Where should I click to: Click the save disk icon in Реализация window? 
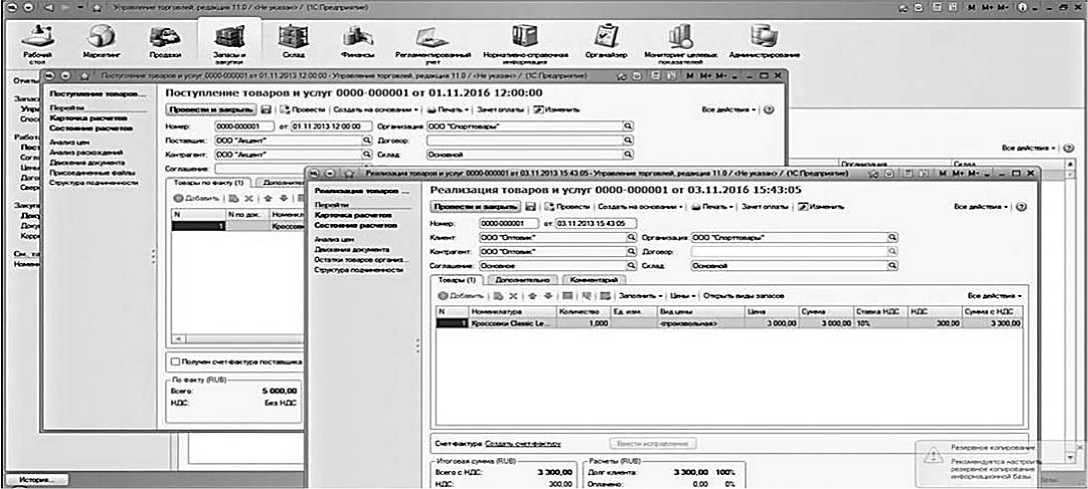pyautogui.click(x=531, y=207)
